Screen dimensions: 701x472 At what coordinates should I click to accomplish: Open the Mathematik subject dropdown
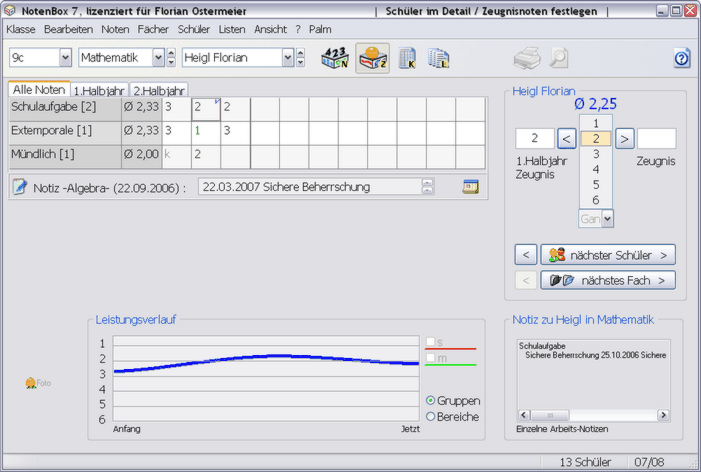171,58
